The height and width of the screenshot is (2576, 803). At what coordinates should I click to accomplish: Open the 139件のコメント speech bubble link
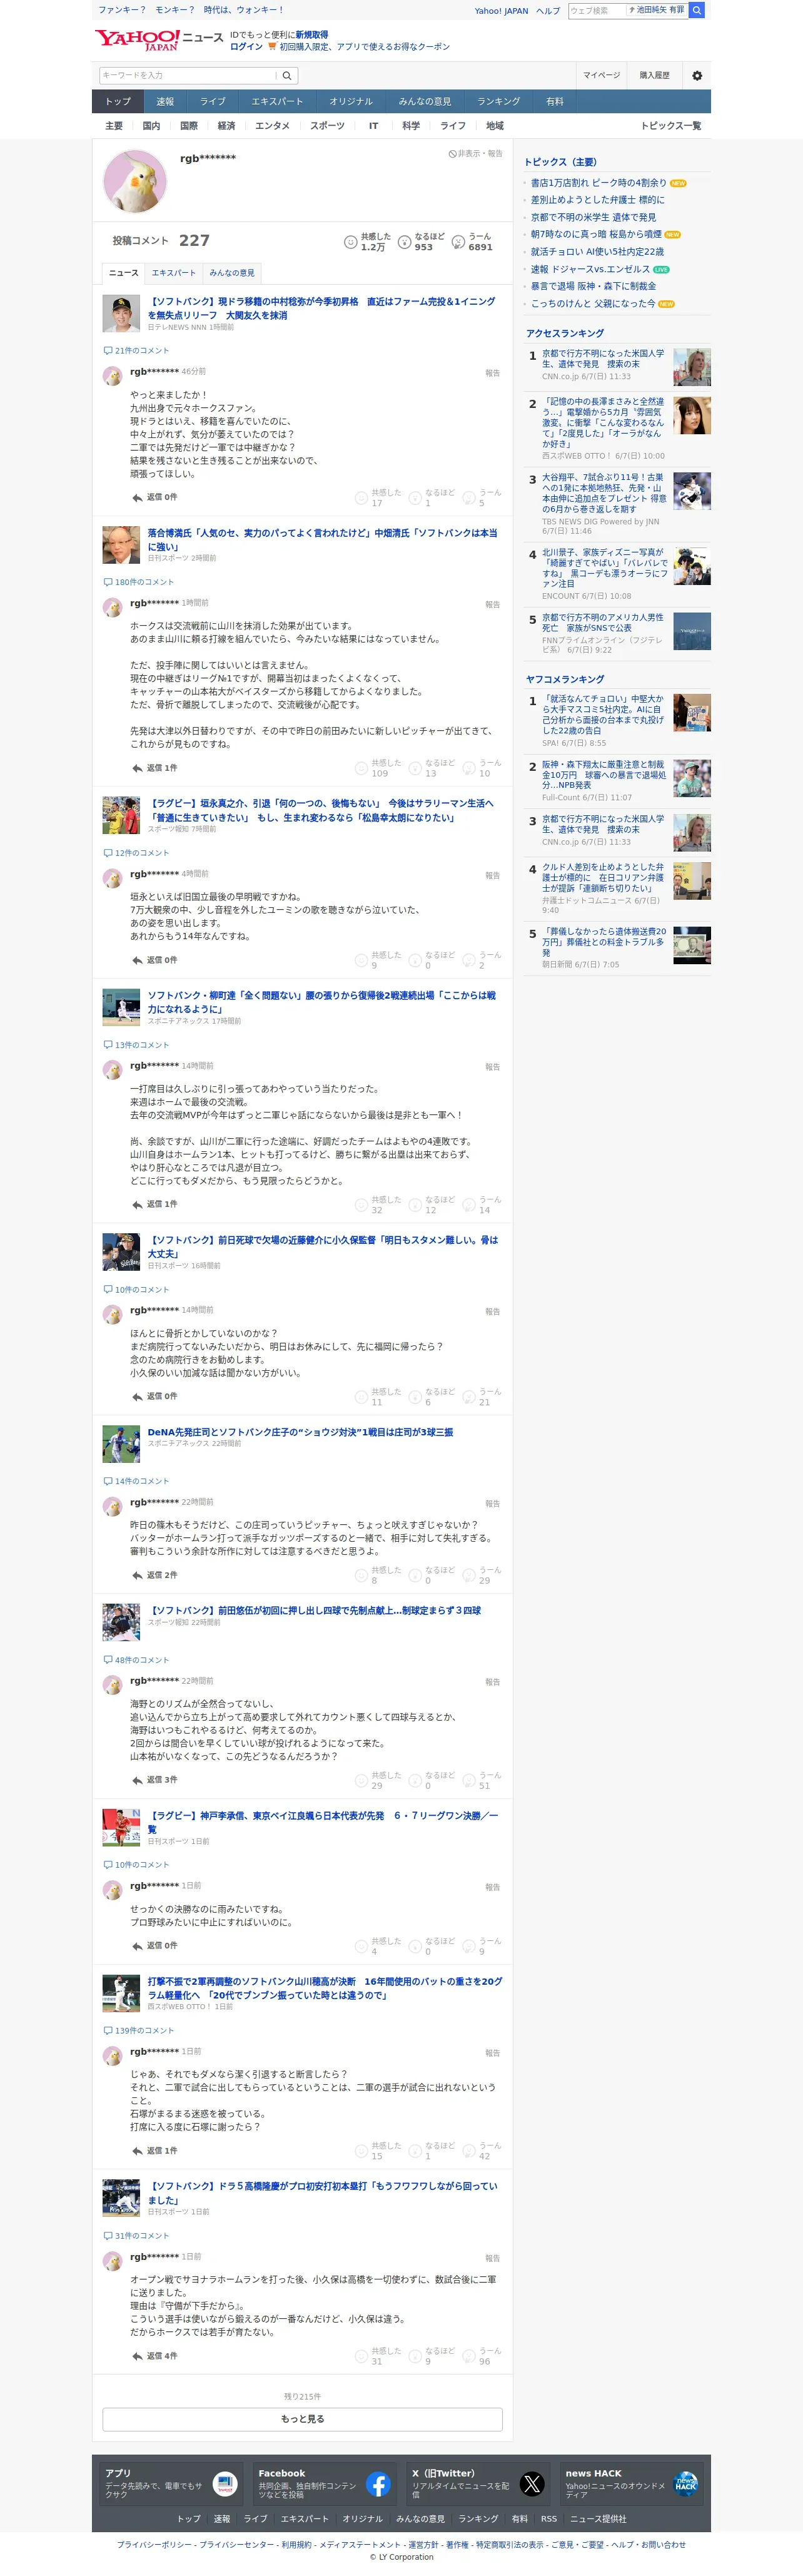[x=138, y=2030]
